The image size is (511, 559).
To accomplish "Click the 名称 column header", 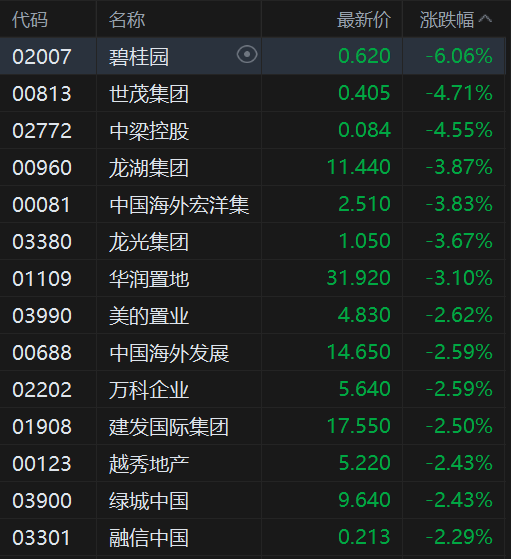I will point(127,20).
